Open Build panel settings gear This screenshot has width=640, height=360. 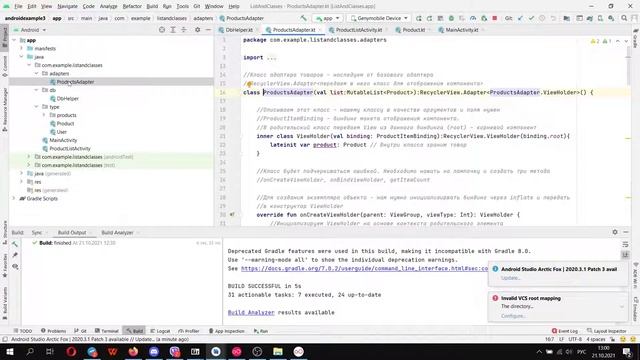tap(615, 232)
